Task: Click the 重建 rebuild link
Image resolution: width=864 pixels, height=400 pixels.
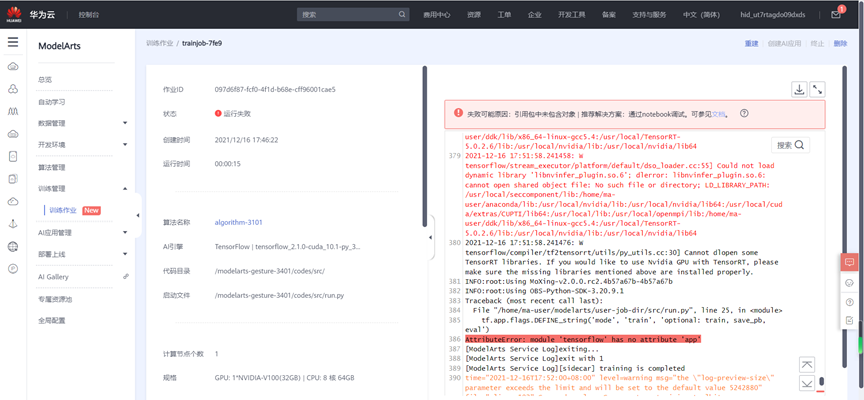Action: [x=752, y=44]
